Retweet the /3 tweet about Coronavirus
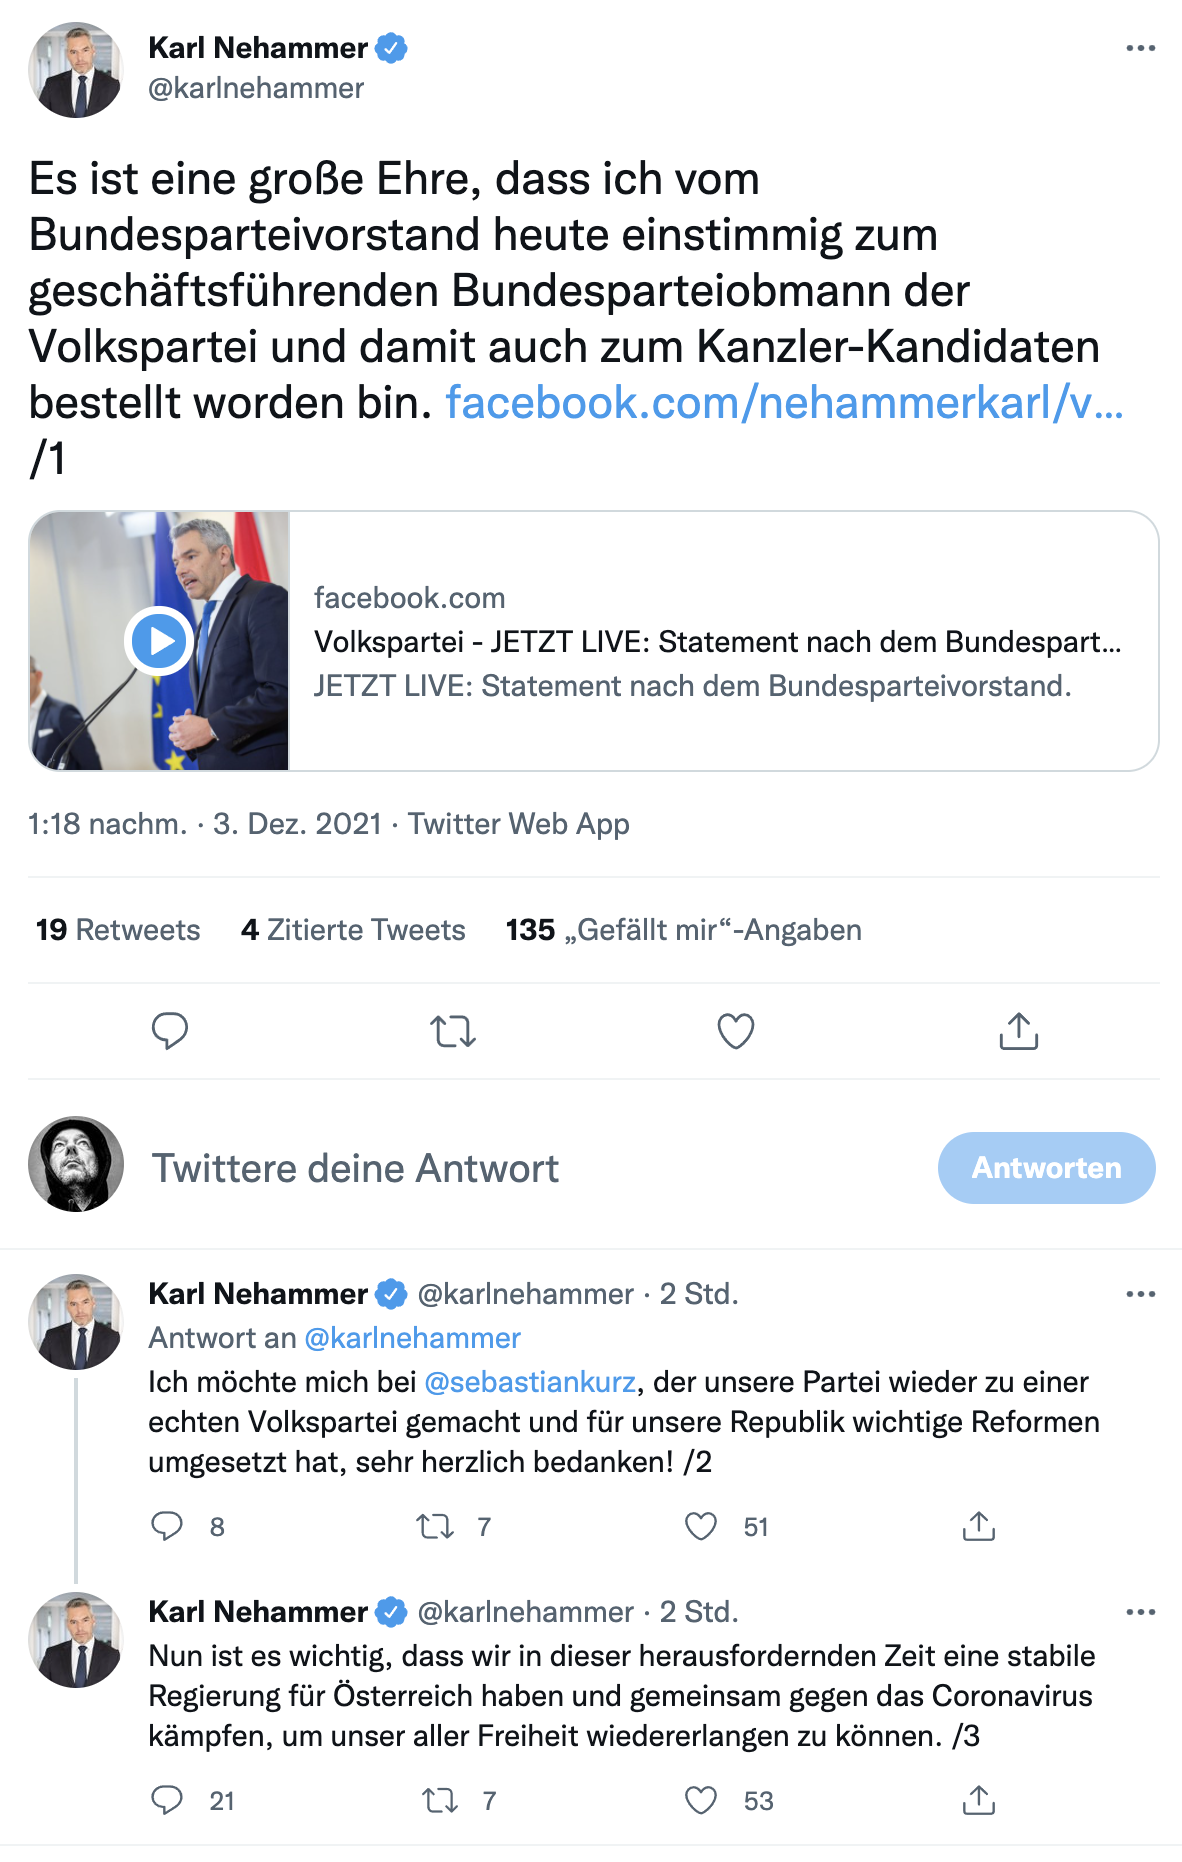The width and height of the screenshot is (1182, 1862). (x=440, y=1800)
